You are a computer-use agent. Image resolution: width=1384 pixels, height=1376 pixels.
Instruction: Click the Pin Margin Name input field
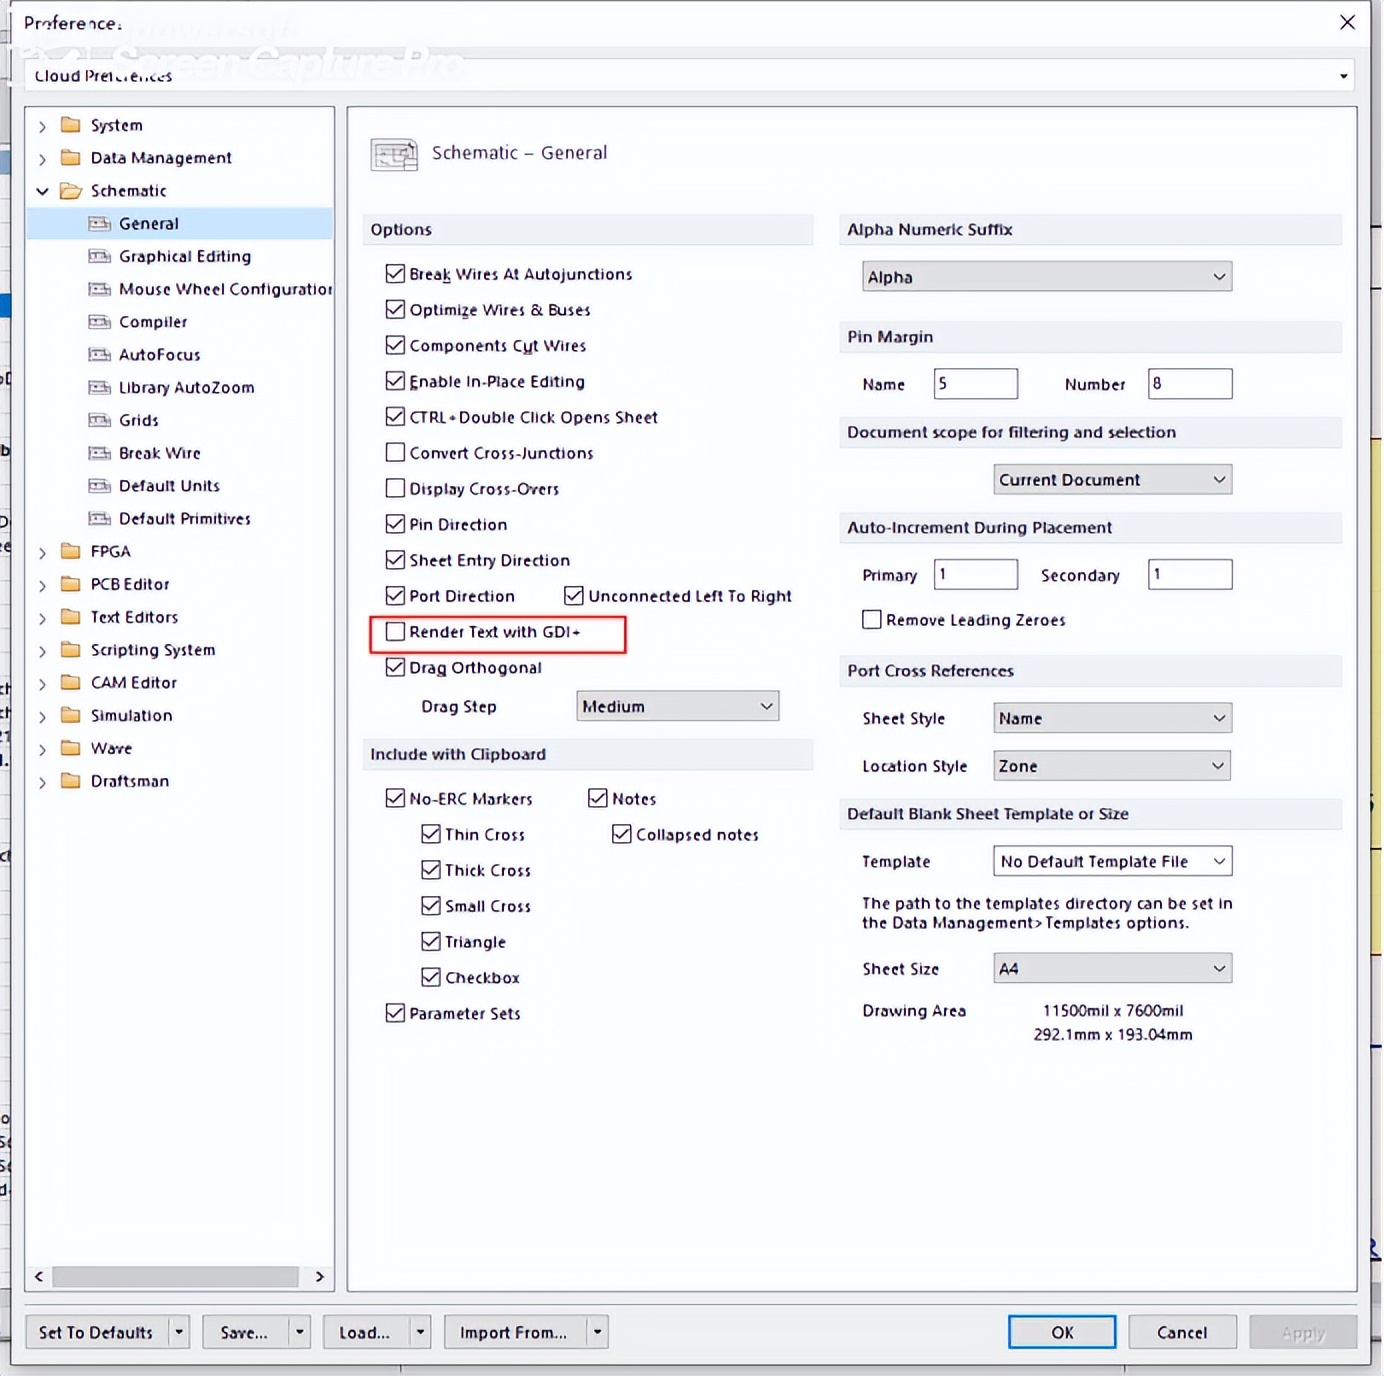(975, 384)
